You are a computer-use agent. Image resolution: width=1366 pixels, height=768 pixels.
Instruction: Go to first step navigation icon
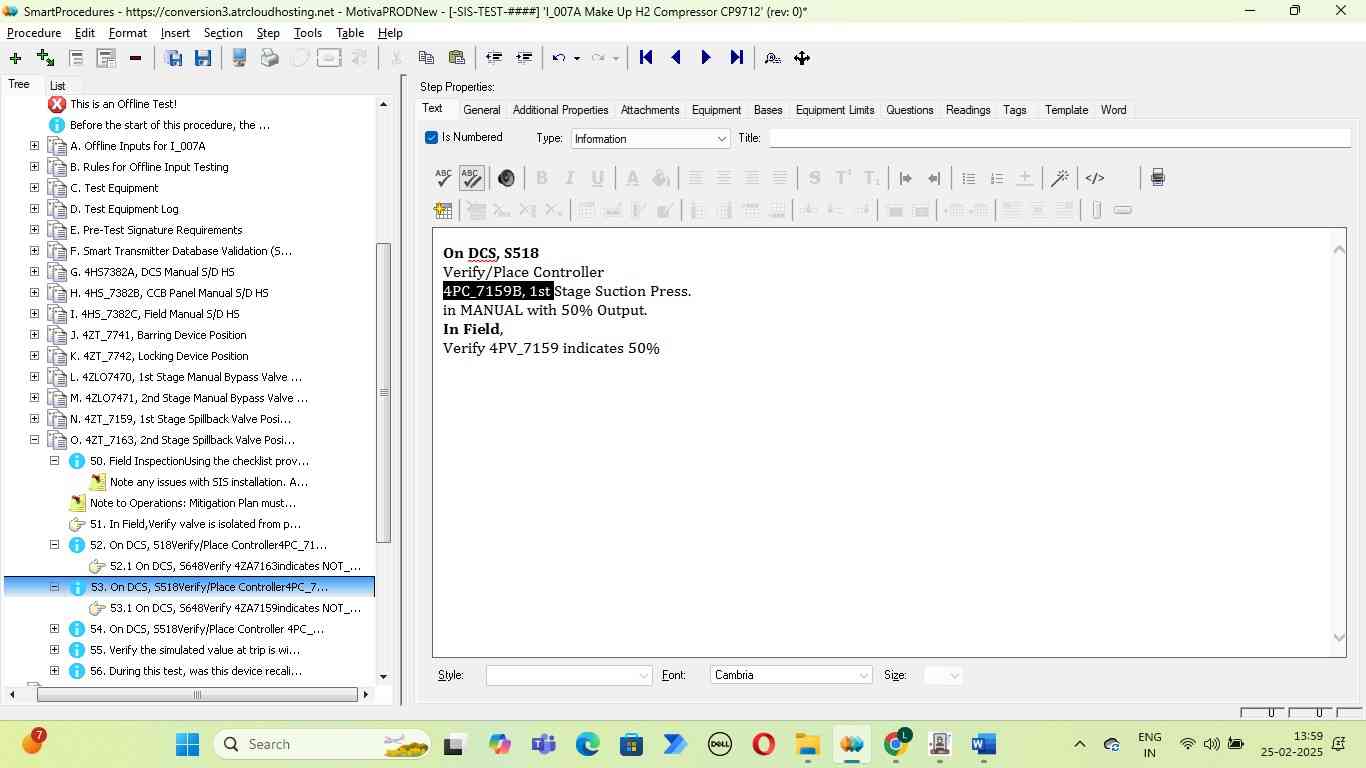[646, 58]
